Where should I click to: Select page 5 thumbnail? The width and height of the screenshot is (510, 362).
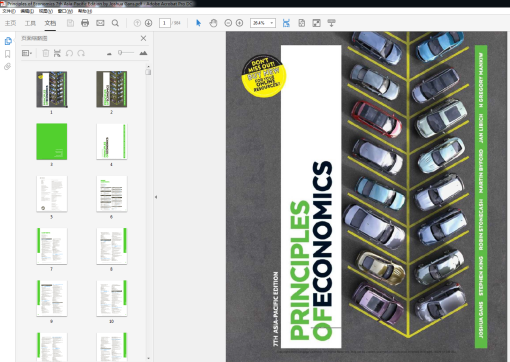coord(52,194)
